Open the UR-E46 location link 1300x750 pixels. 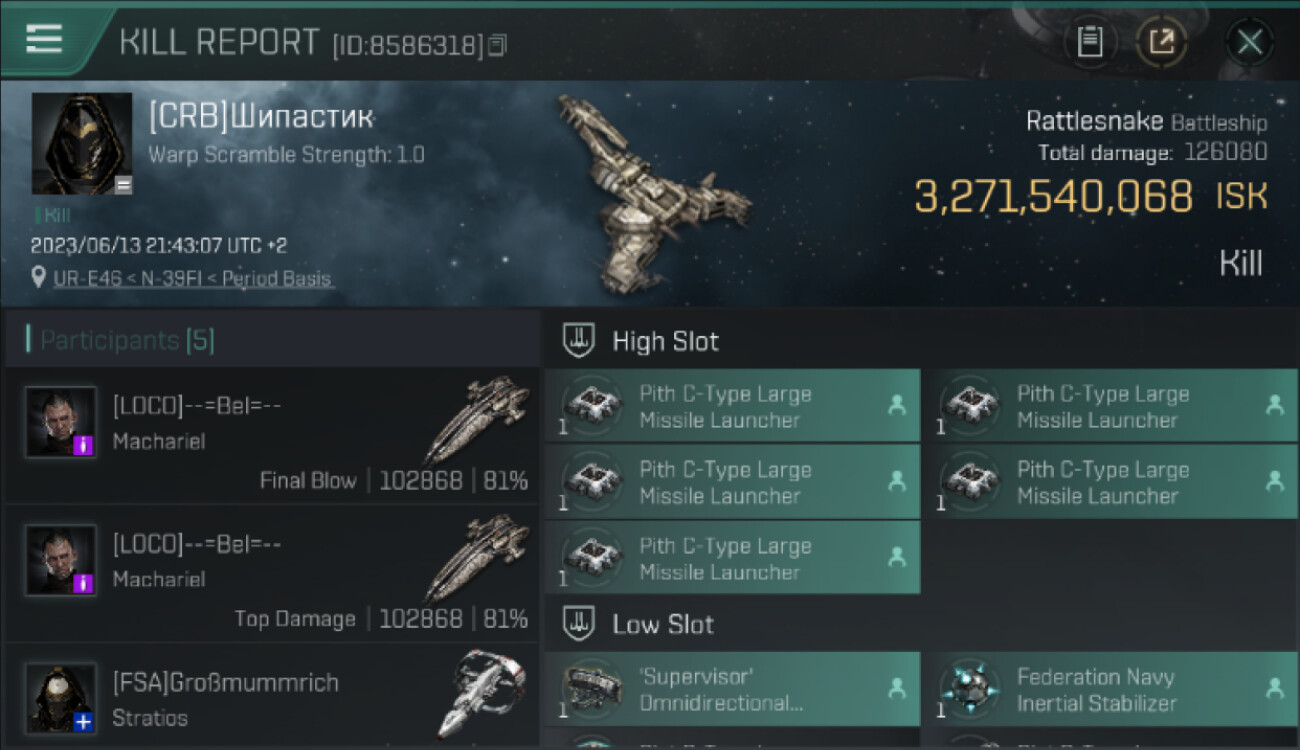coord(192,279)
